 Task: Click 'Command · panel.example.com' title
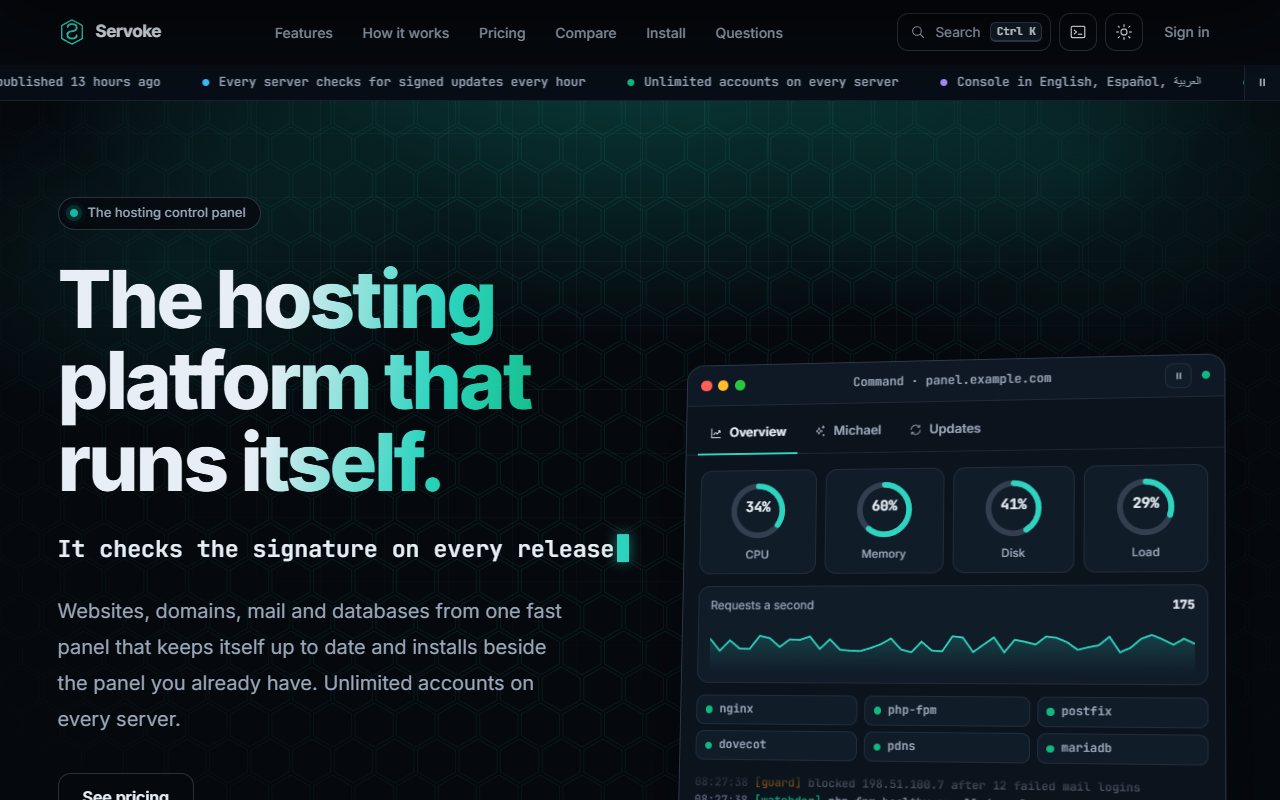point(952,380)
